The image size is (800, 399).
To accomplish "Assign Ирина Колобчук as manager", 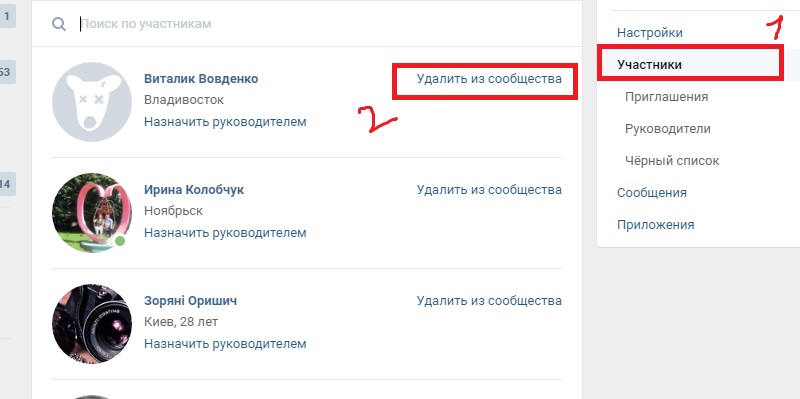I will pyautogui.click(x=225, y=233).
